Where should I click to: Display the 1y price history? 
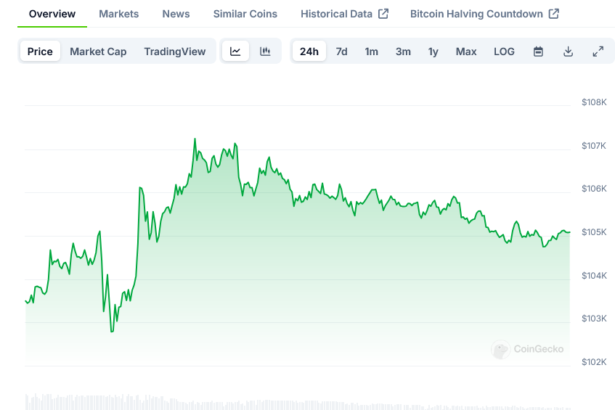click(433, 51)
